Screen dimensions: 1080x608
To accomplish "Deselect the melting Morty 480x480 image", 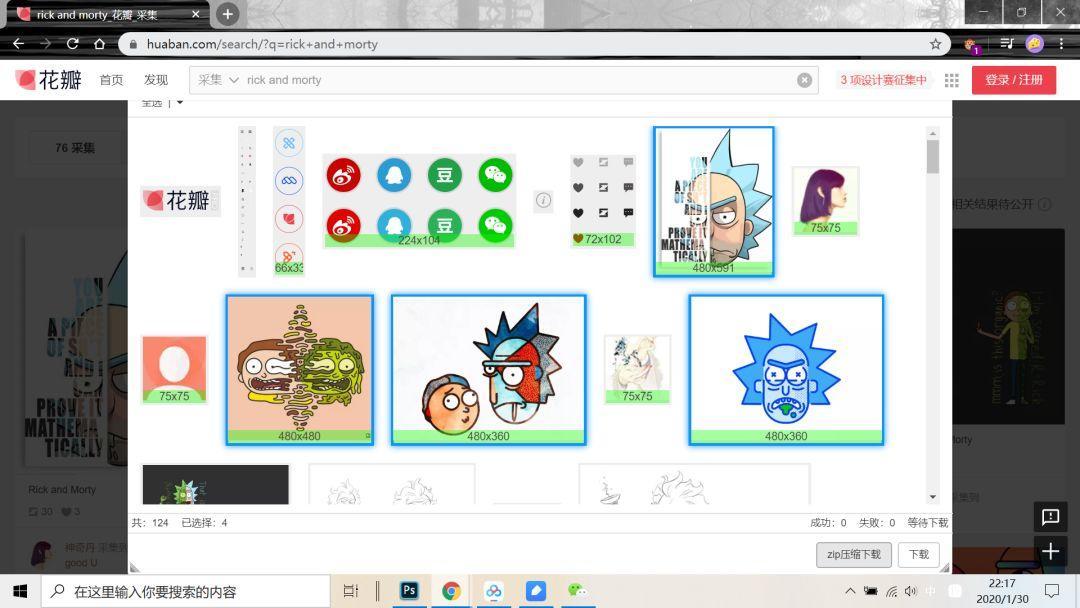I will (x=299, y=369).
